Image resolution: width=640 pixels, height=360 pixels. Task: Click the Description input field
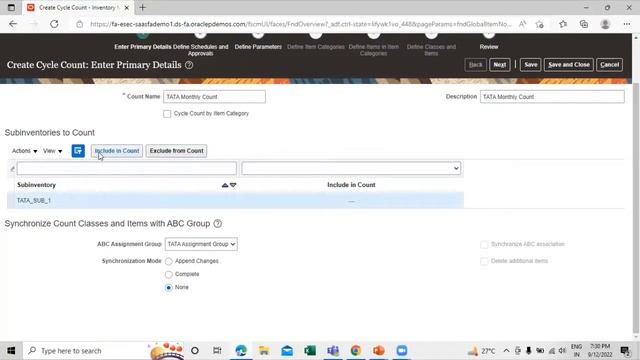tap(552, 97)
